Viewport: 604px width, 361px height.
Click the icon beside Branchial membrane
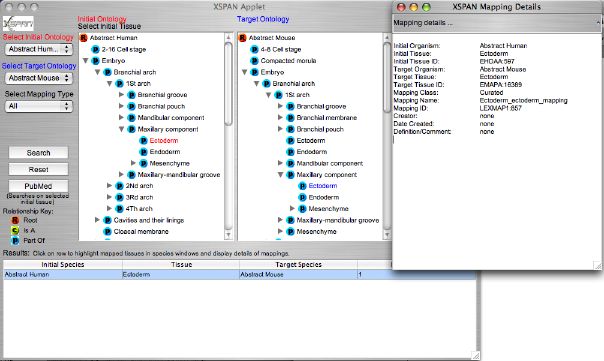tap(290, 118)
